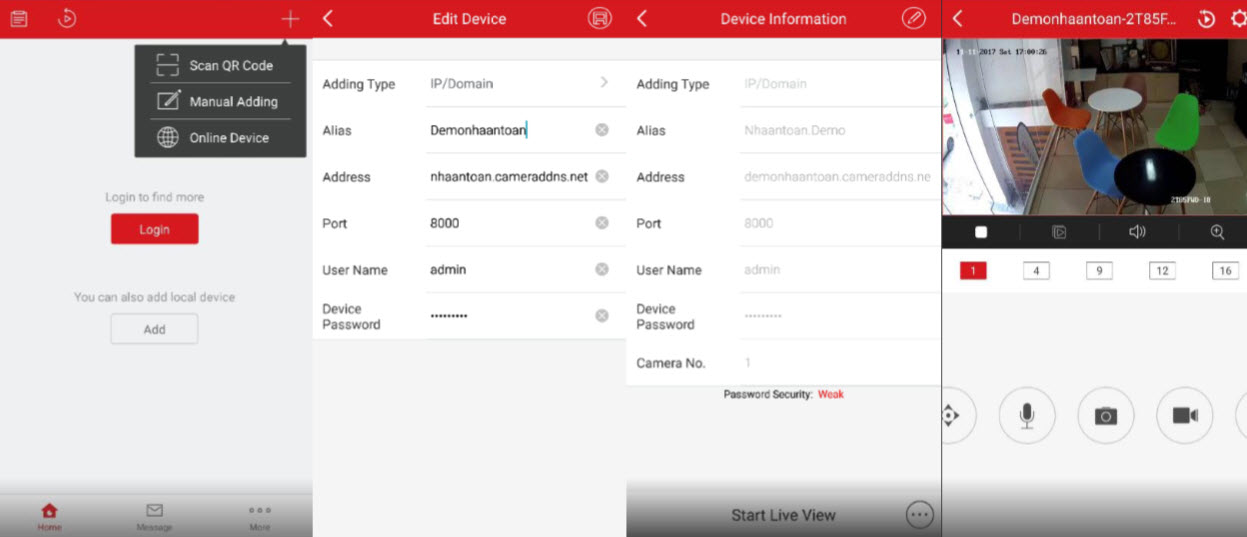Clear the Alias field text
The width and height of the screenshot is (1247, 537).
tap(602, 130)
